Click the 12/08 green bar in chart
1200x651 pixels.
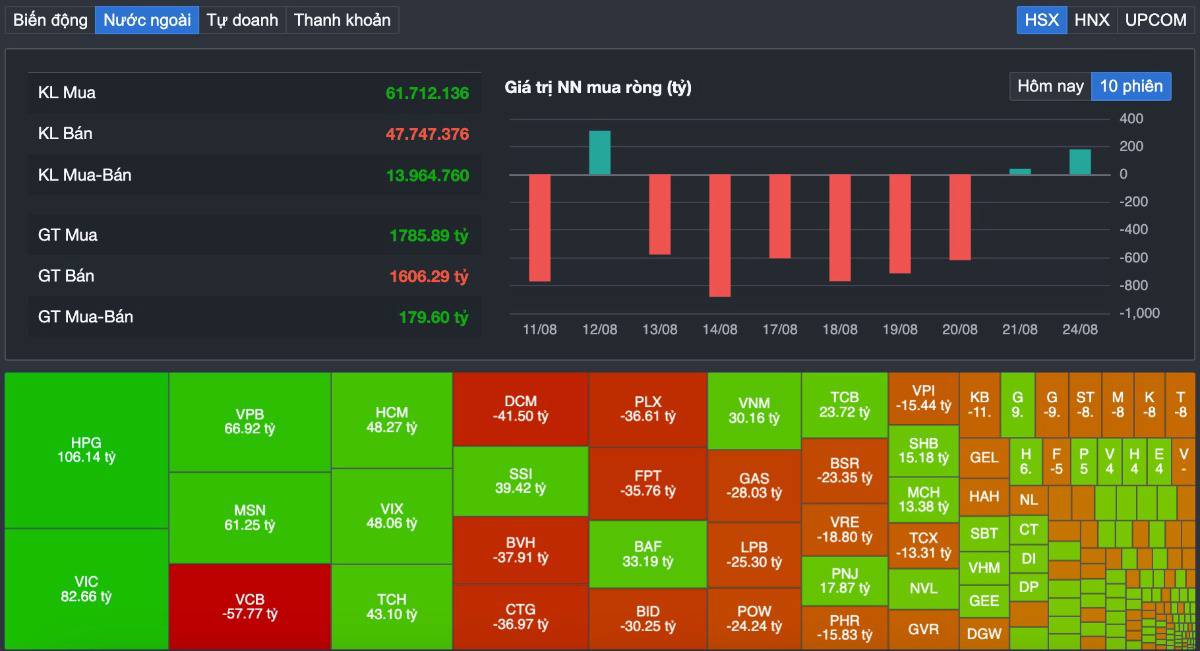point(600,152)
